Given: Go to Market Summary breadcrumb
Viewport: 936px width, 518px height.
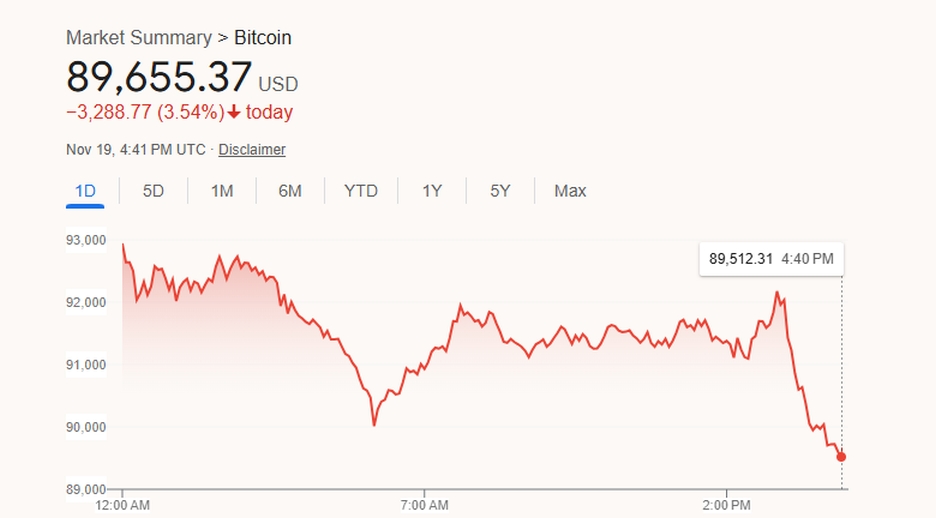Looking at the screenshot, I should pos(138,38).
